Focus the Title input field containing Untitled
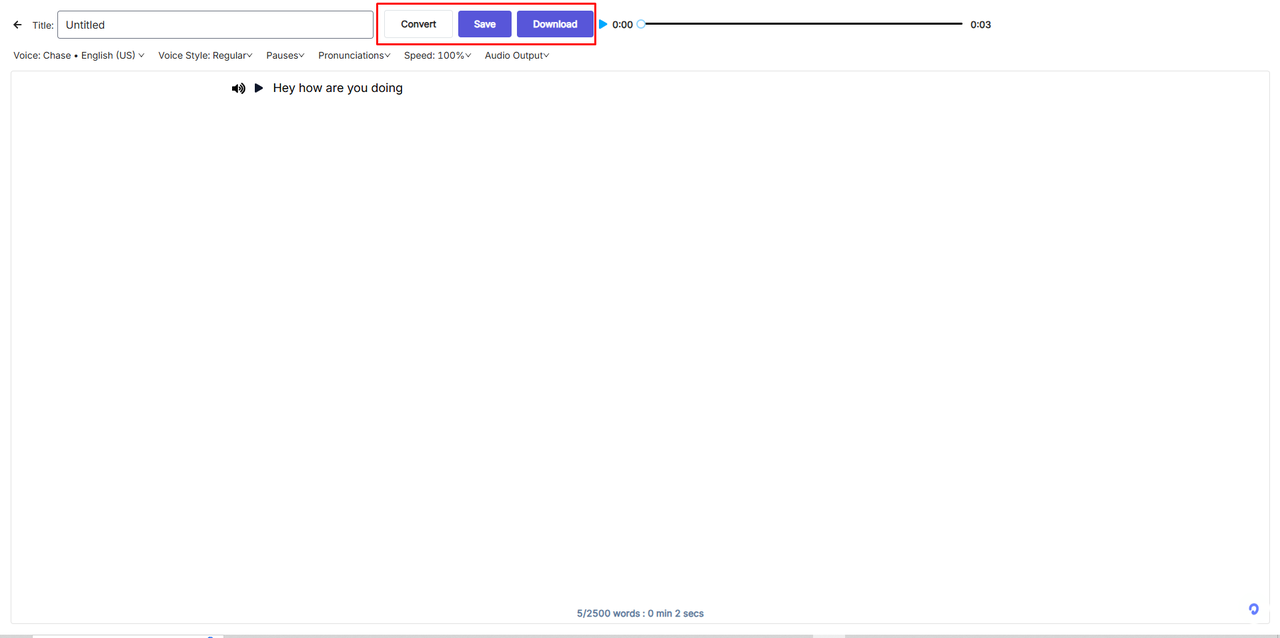This screenshot has height=638, width=1280. point(215,25)
